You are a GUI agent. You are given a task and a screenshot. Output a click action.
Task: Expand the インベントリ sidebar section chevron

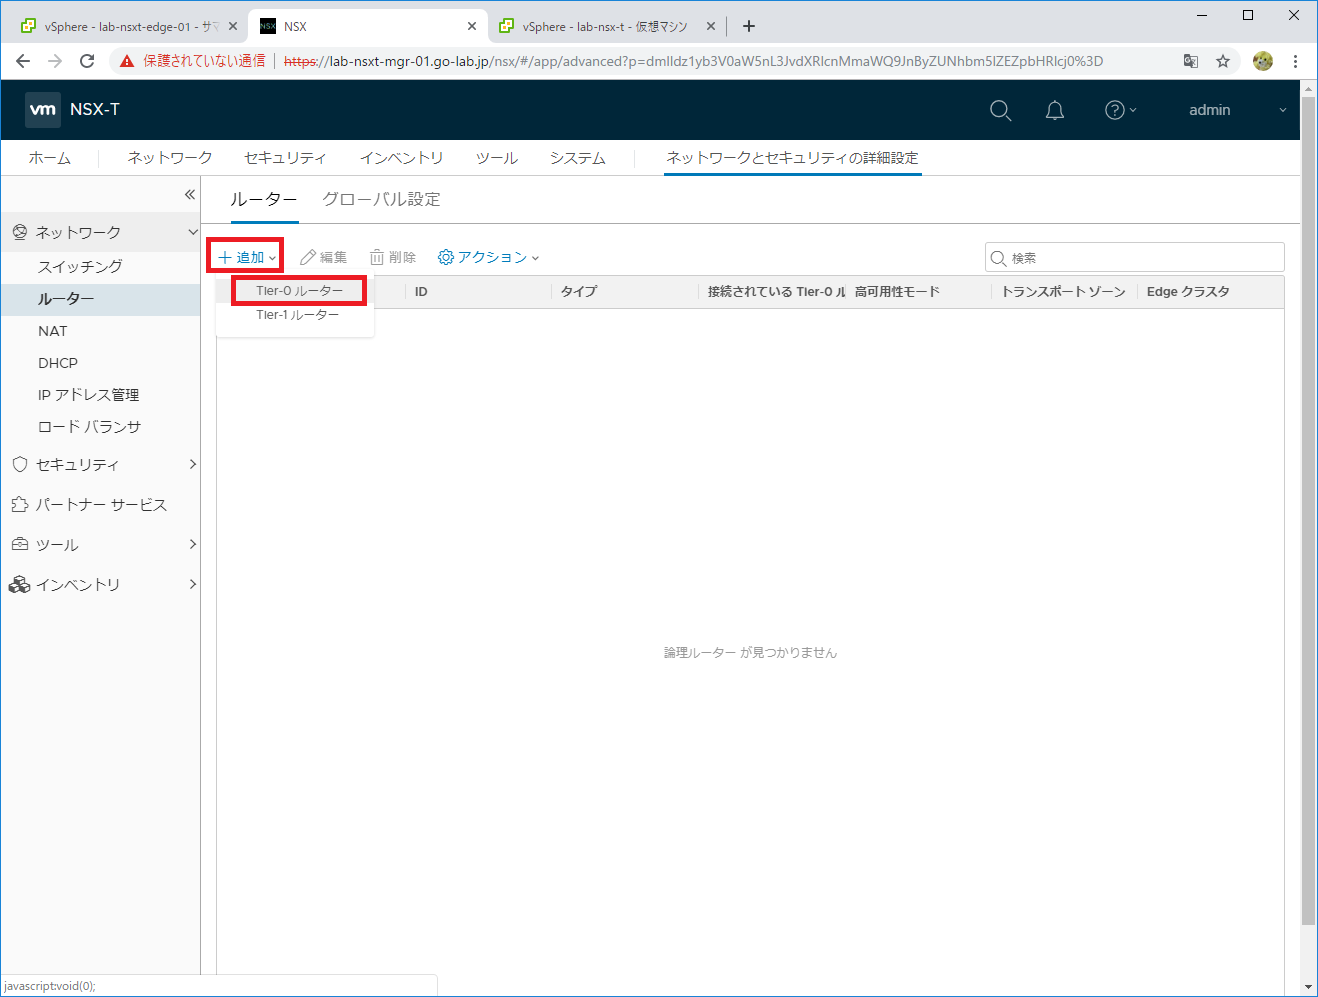tap(193, 584)
